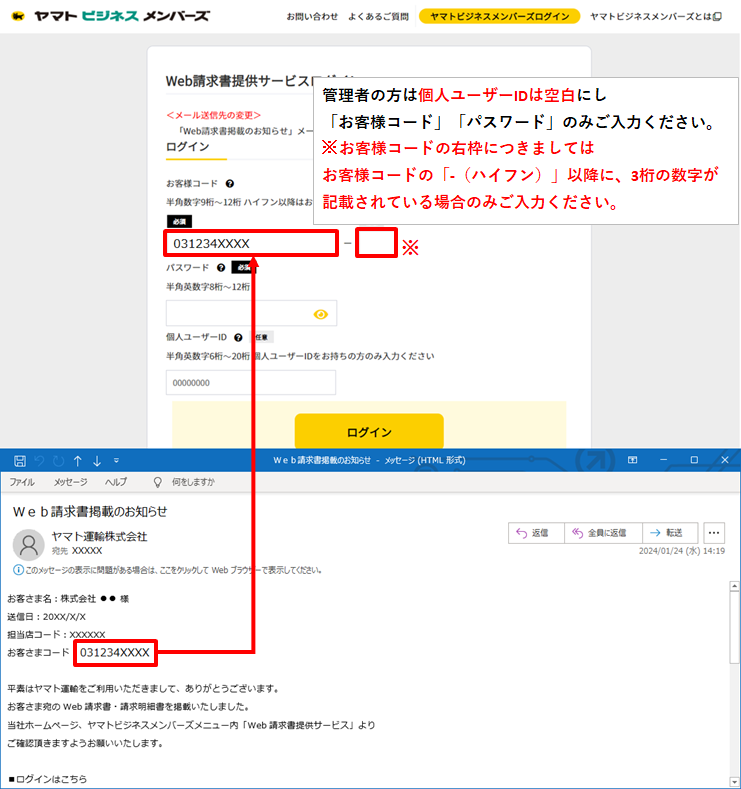
Task: Click the 担当店コード：XXXXXX line
Action: click(x=56, y=634)
